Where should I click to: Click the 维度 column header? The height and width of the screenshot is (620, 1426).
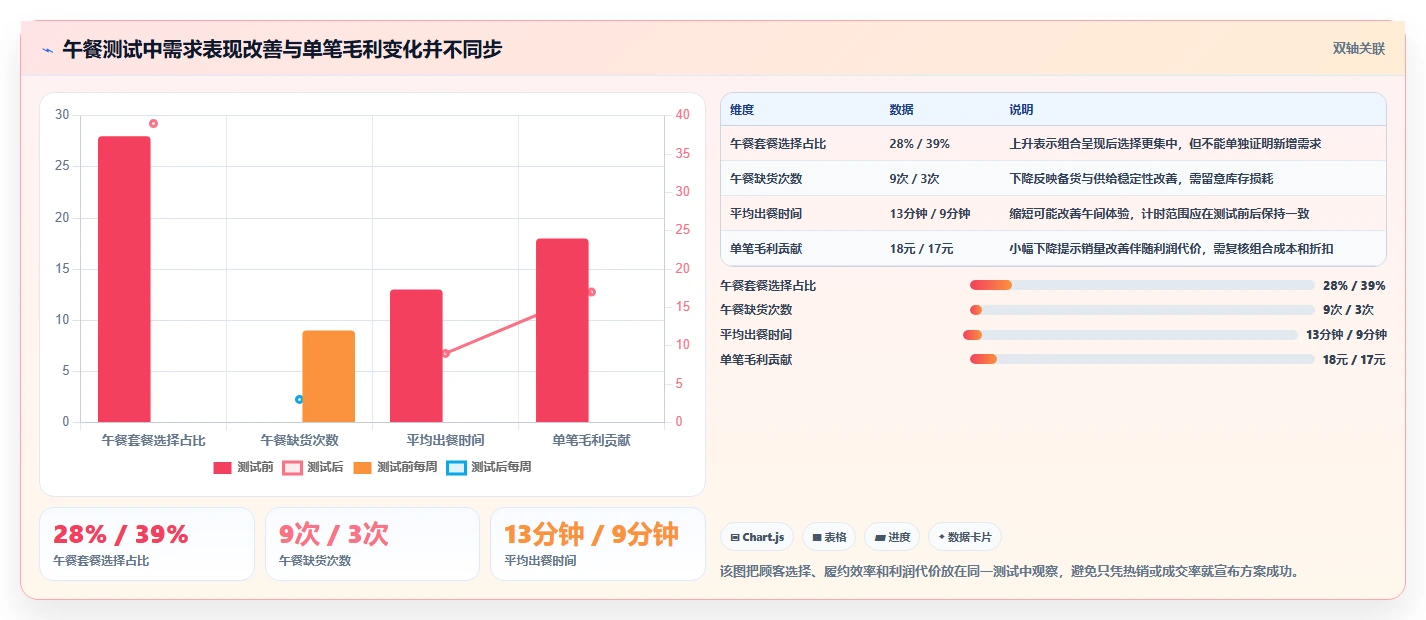point(742,110)
